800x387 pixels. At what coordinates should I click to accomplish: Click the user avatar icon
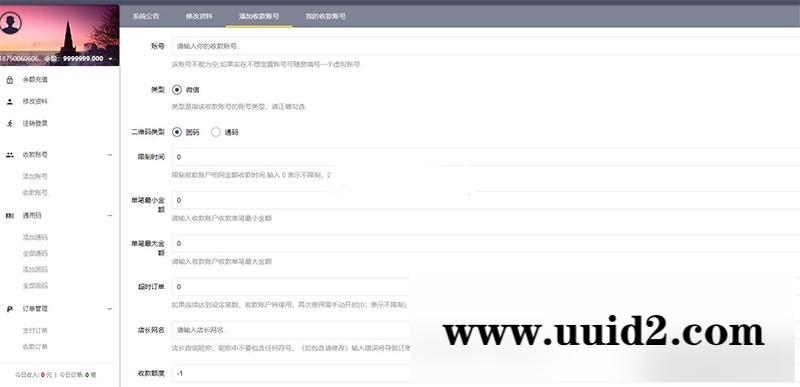(11, 23)
